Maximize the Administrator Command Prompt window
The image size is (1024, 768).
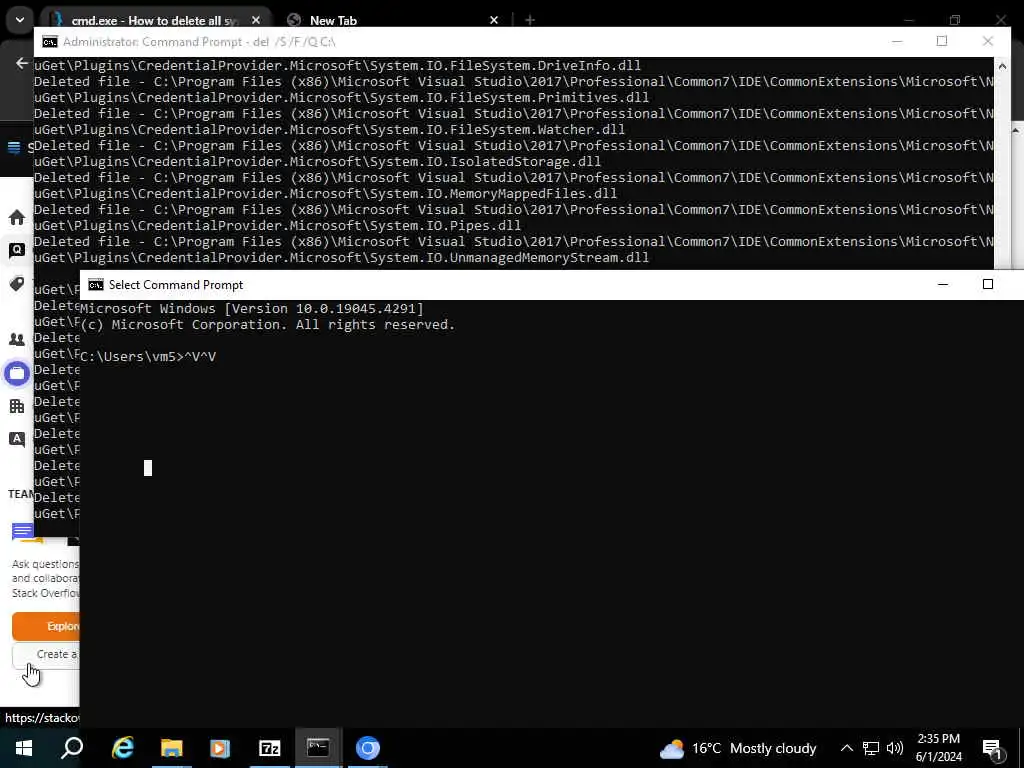(x=942, y=41)
